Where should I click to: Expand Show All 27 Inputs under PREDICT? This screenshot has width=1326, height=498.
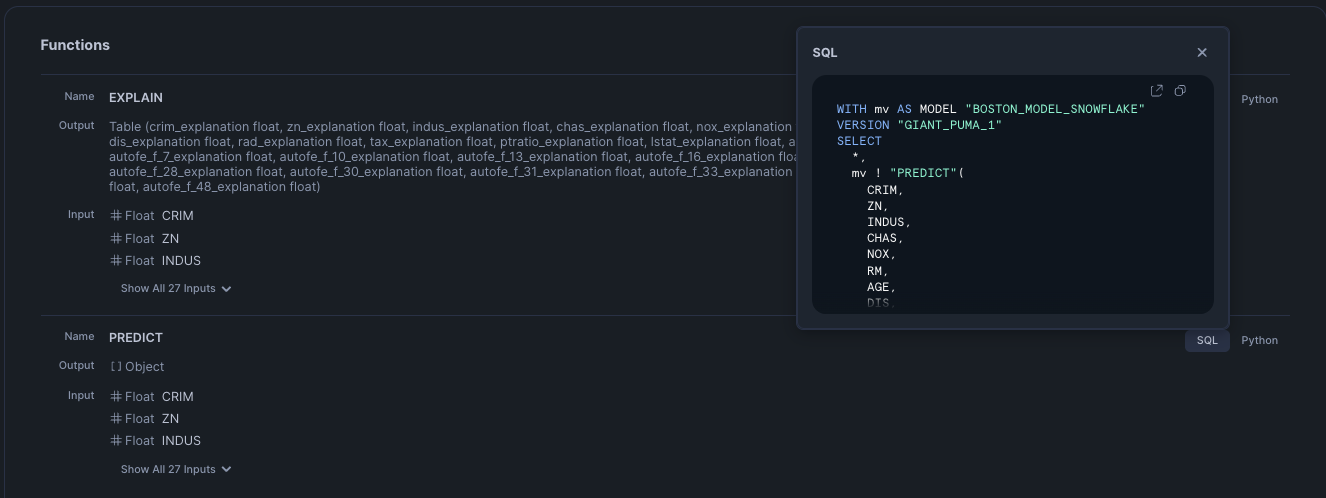176,470
